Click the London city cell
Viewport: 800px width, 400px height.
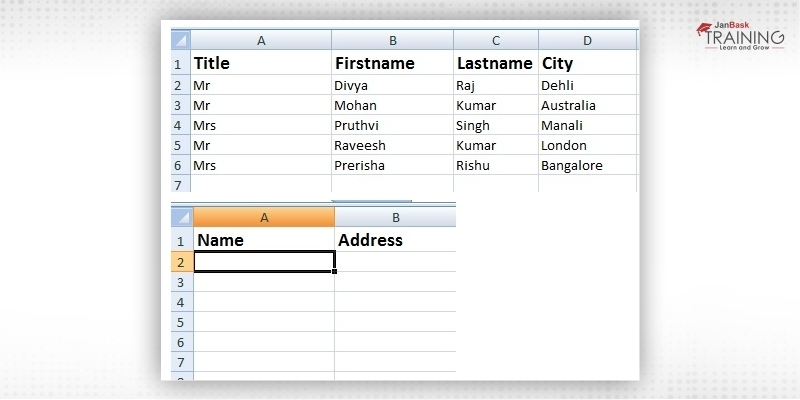pos(588,145)
